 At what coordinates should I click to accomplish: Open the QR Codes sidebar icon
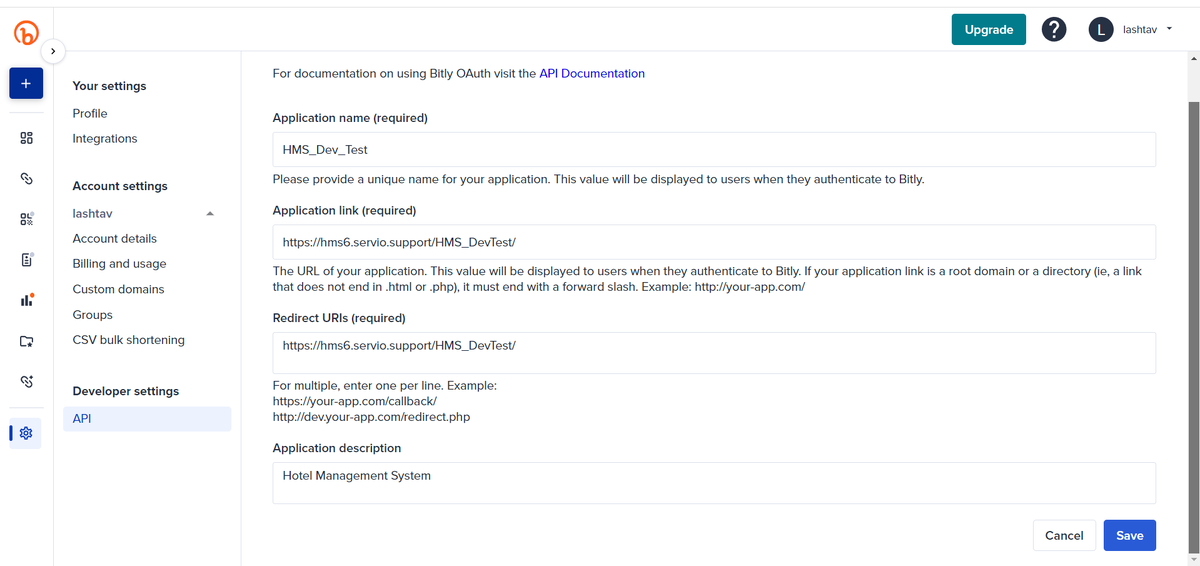click(27, 219)
